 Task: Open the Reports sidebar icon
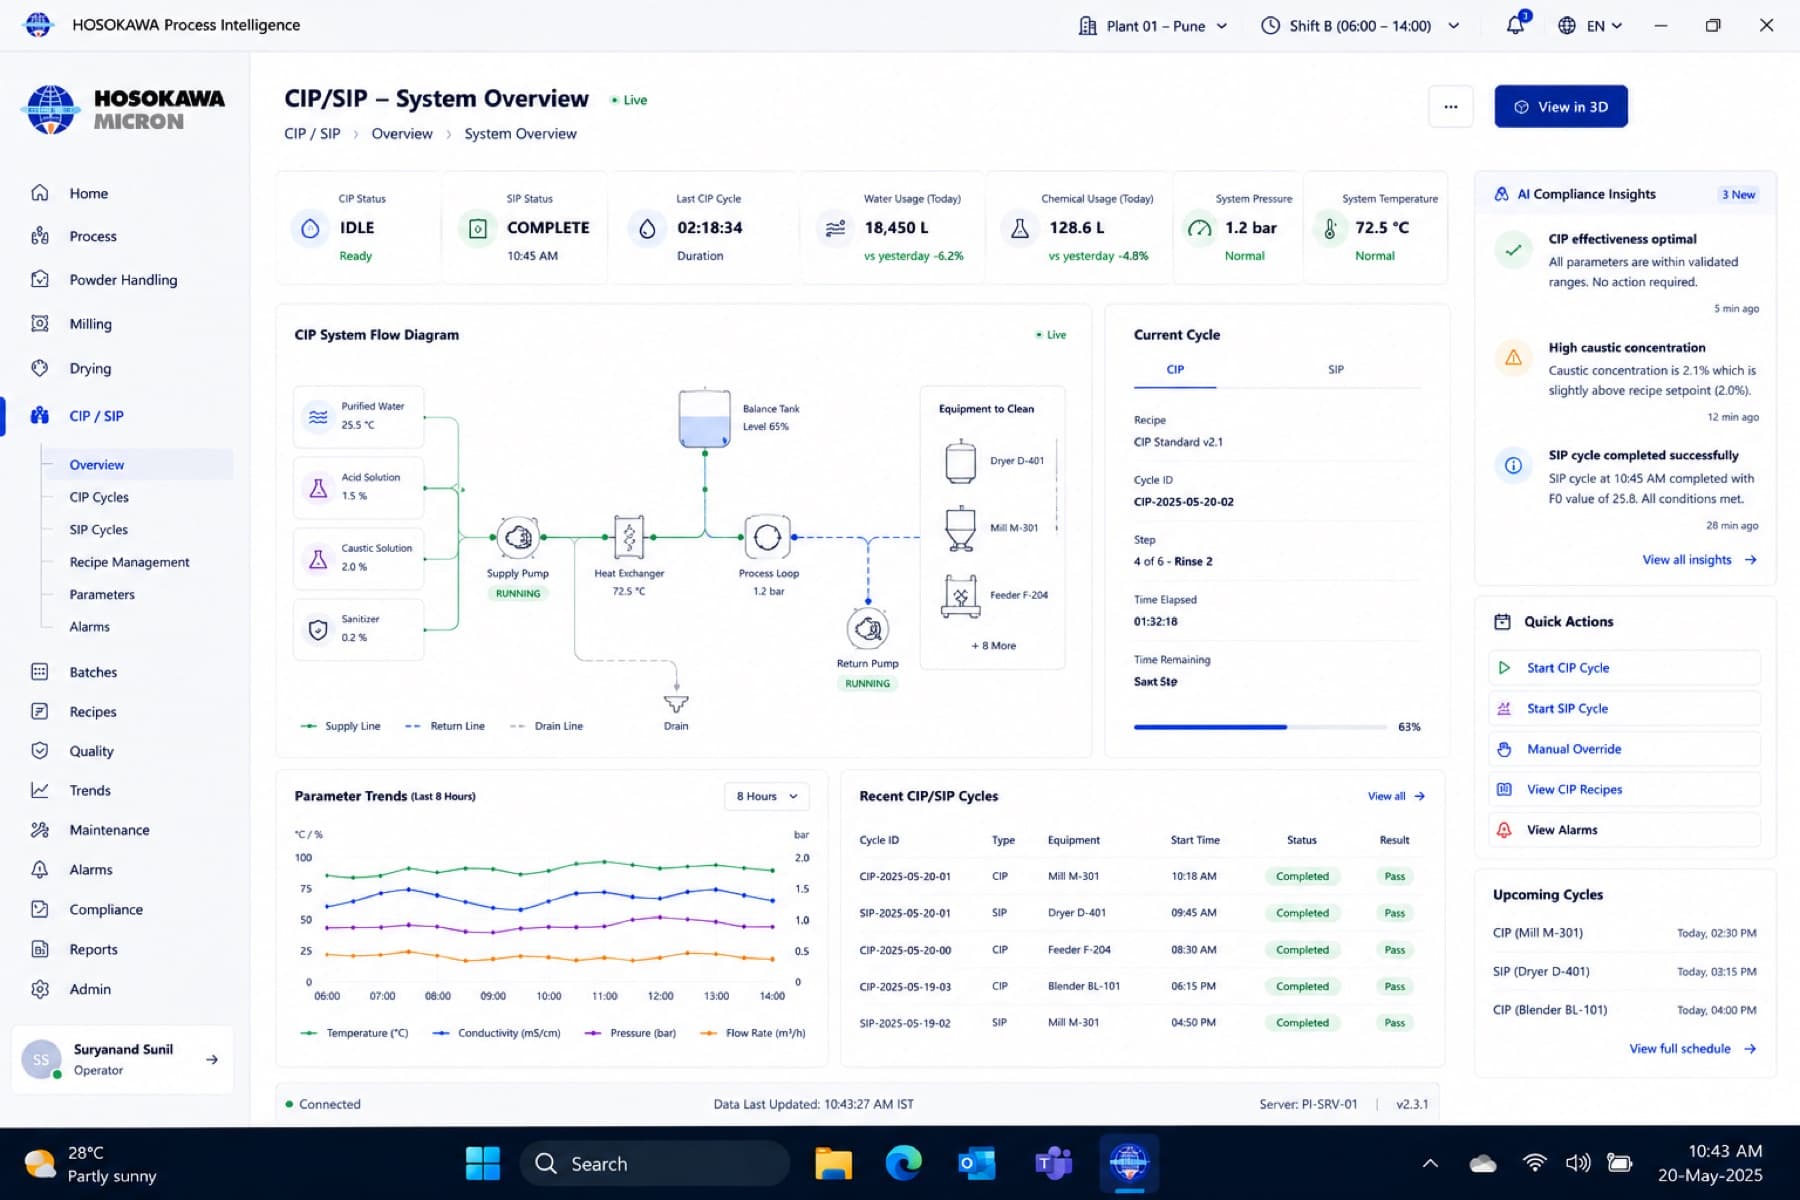(40, 949)
